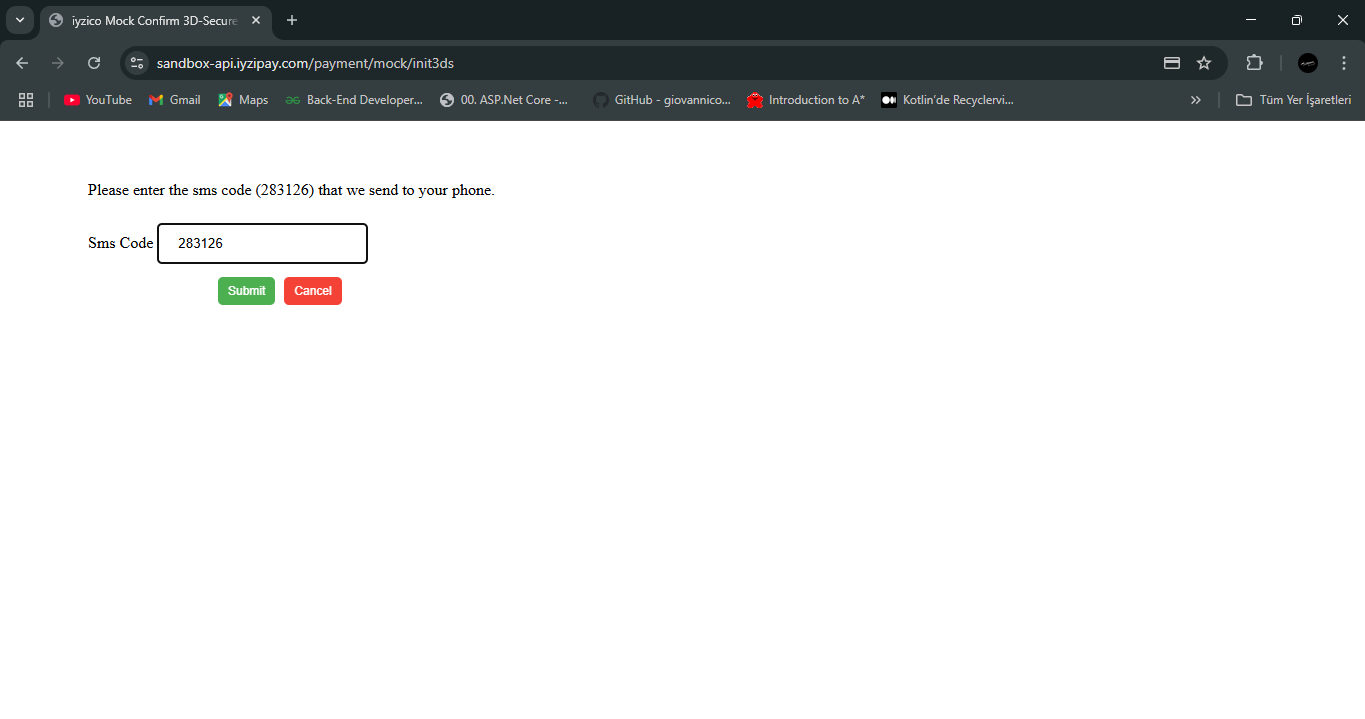Open a new tab with plus button
The height and width of the screenshot is (719, 1365).
pos(292,20)
